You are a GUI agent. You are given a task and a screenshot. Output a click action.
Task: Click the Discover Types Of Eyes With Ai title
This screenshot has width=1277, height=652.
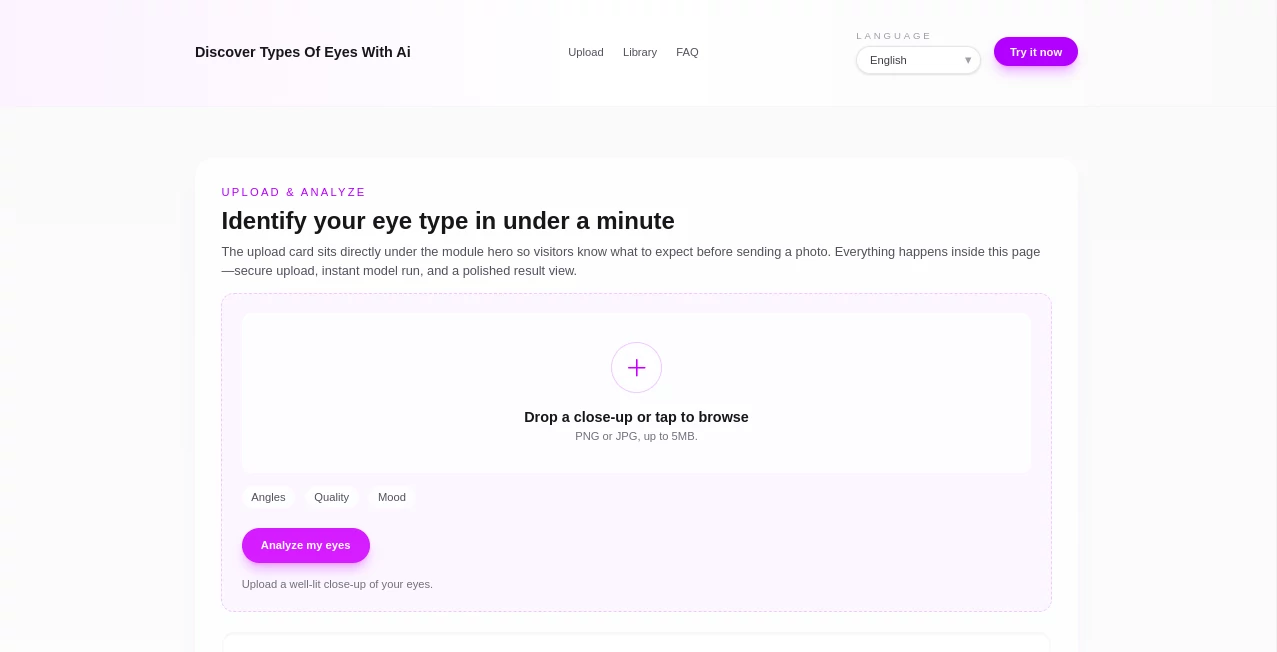coord(303,52)
